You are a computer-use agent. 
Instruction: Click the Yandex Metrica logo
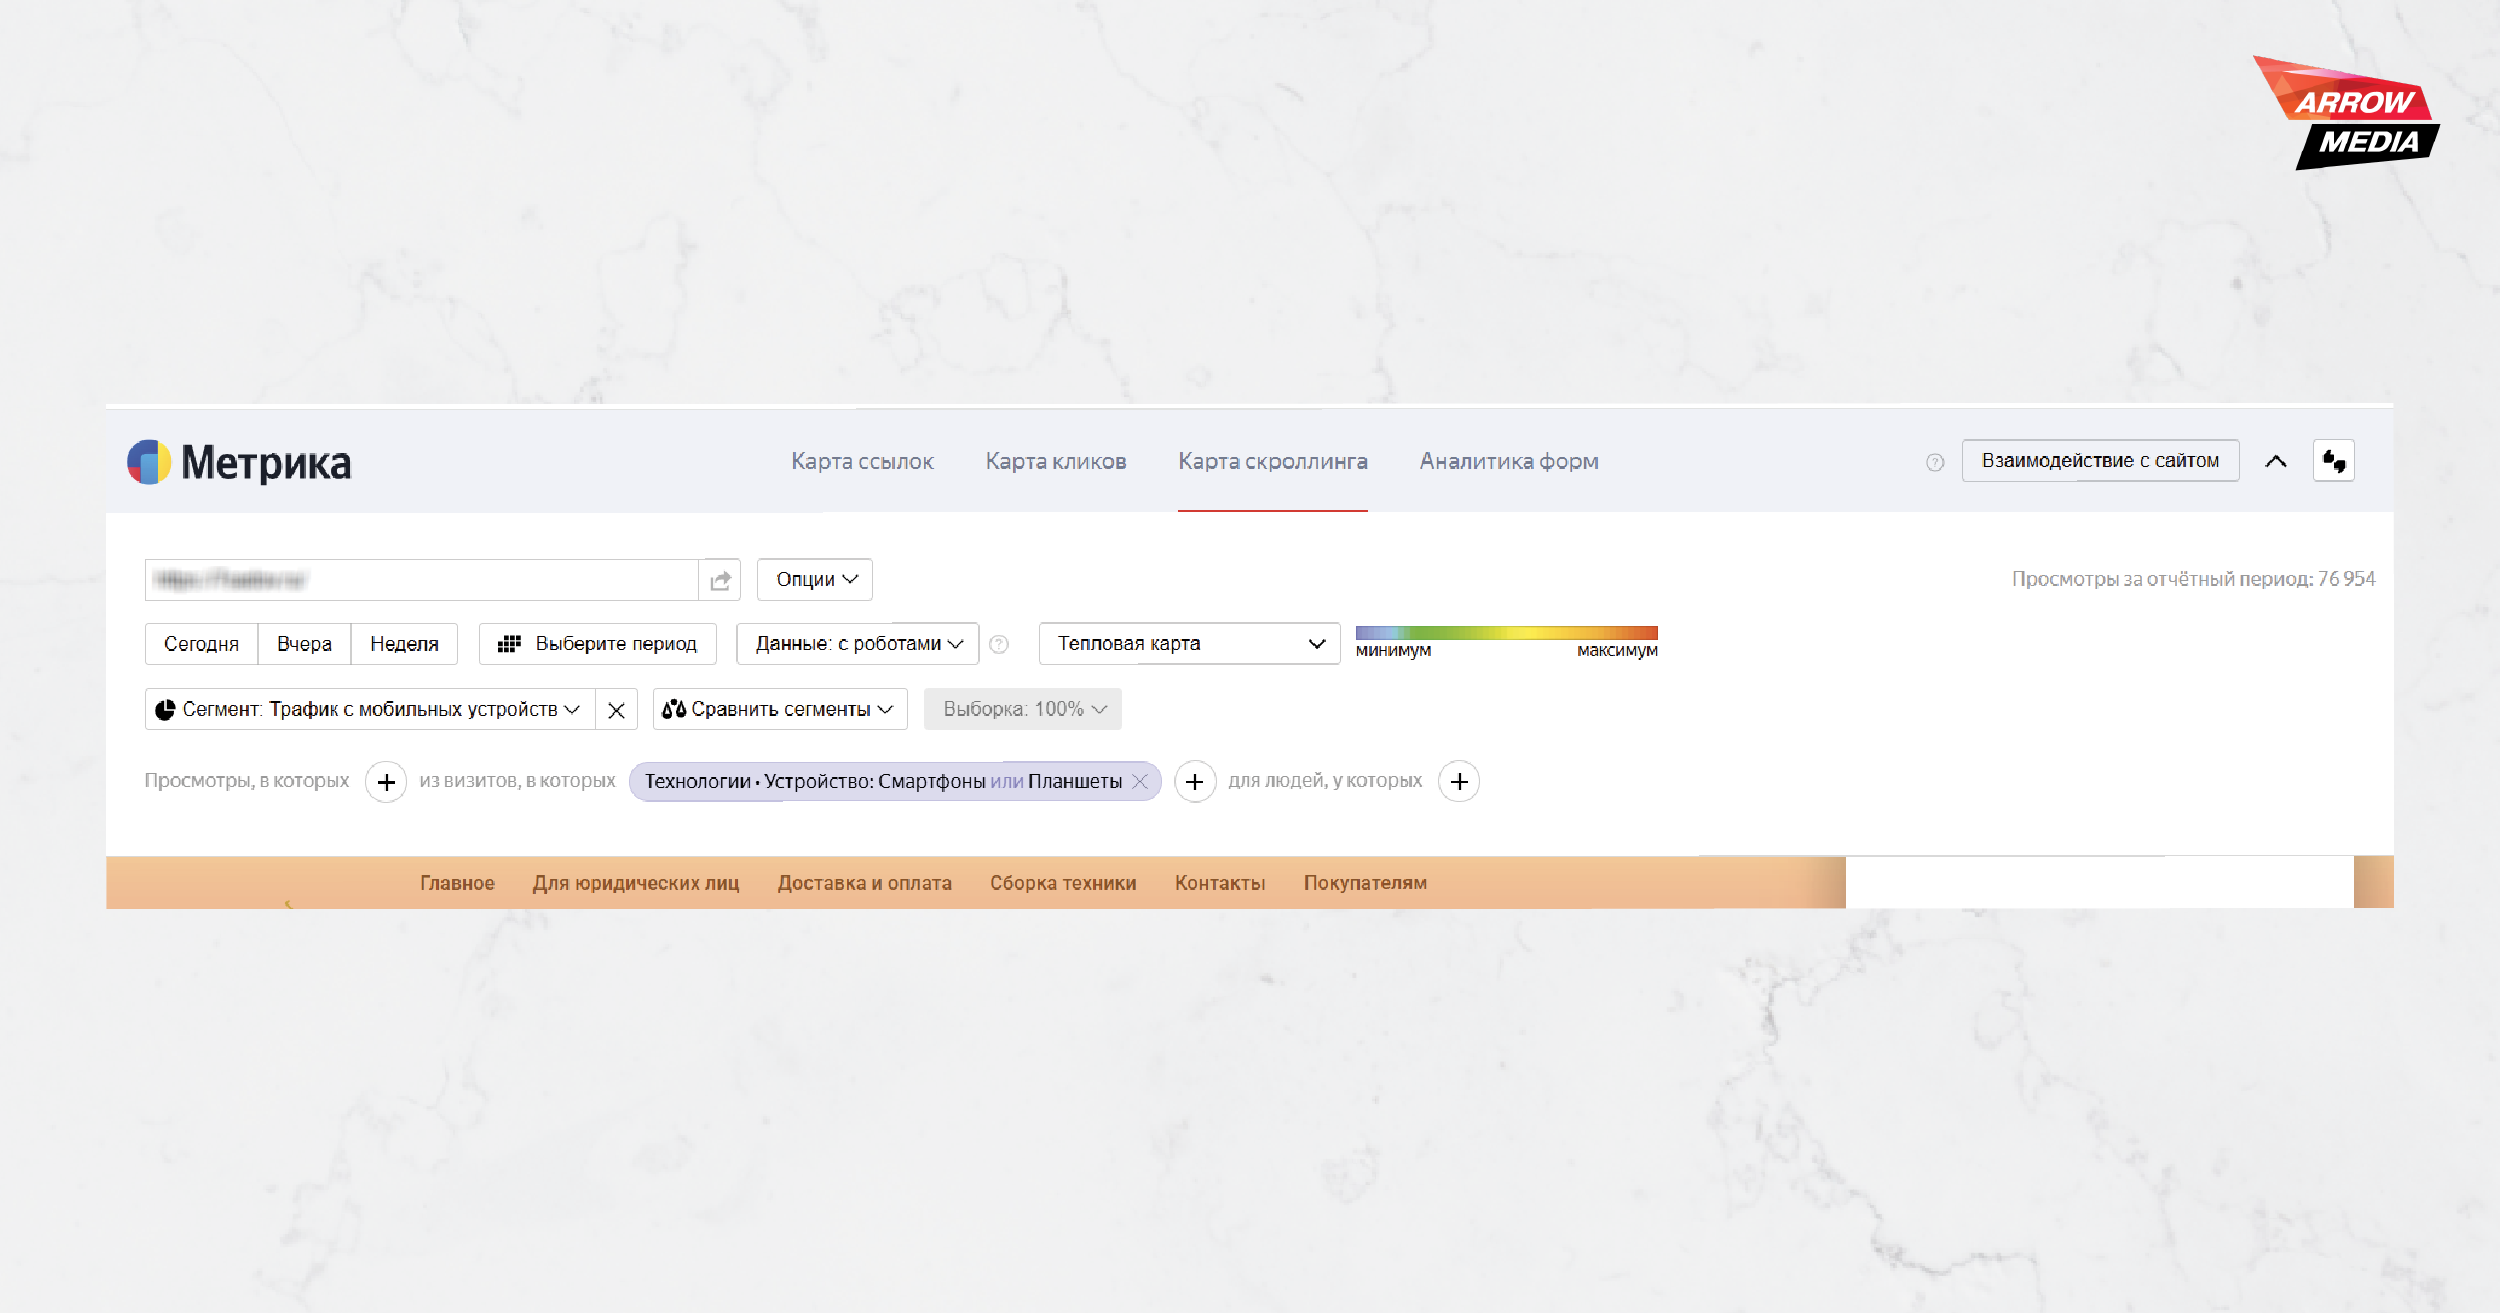click(x=240, y=462)
